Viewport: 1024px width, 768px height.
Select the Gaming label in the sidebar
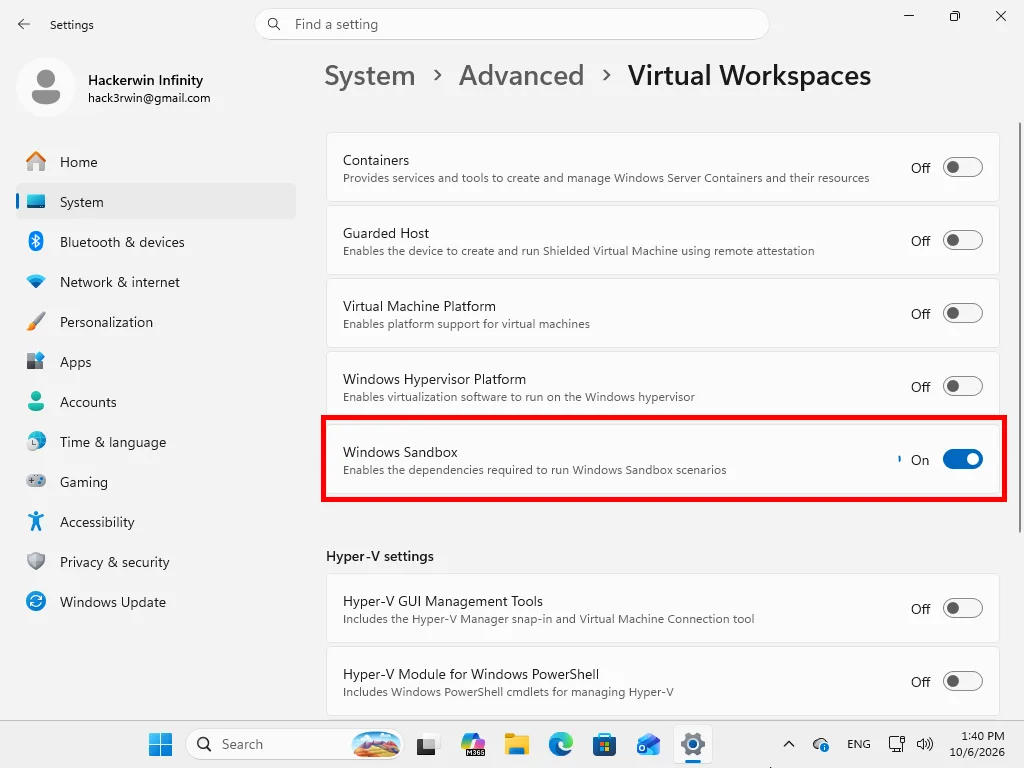[x=84, y=482]
